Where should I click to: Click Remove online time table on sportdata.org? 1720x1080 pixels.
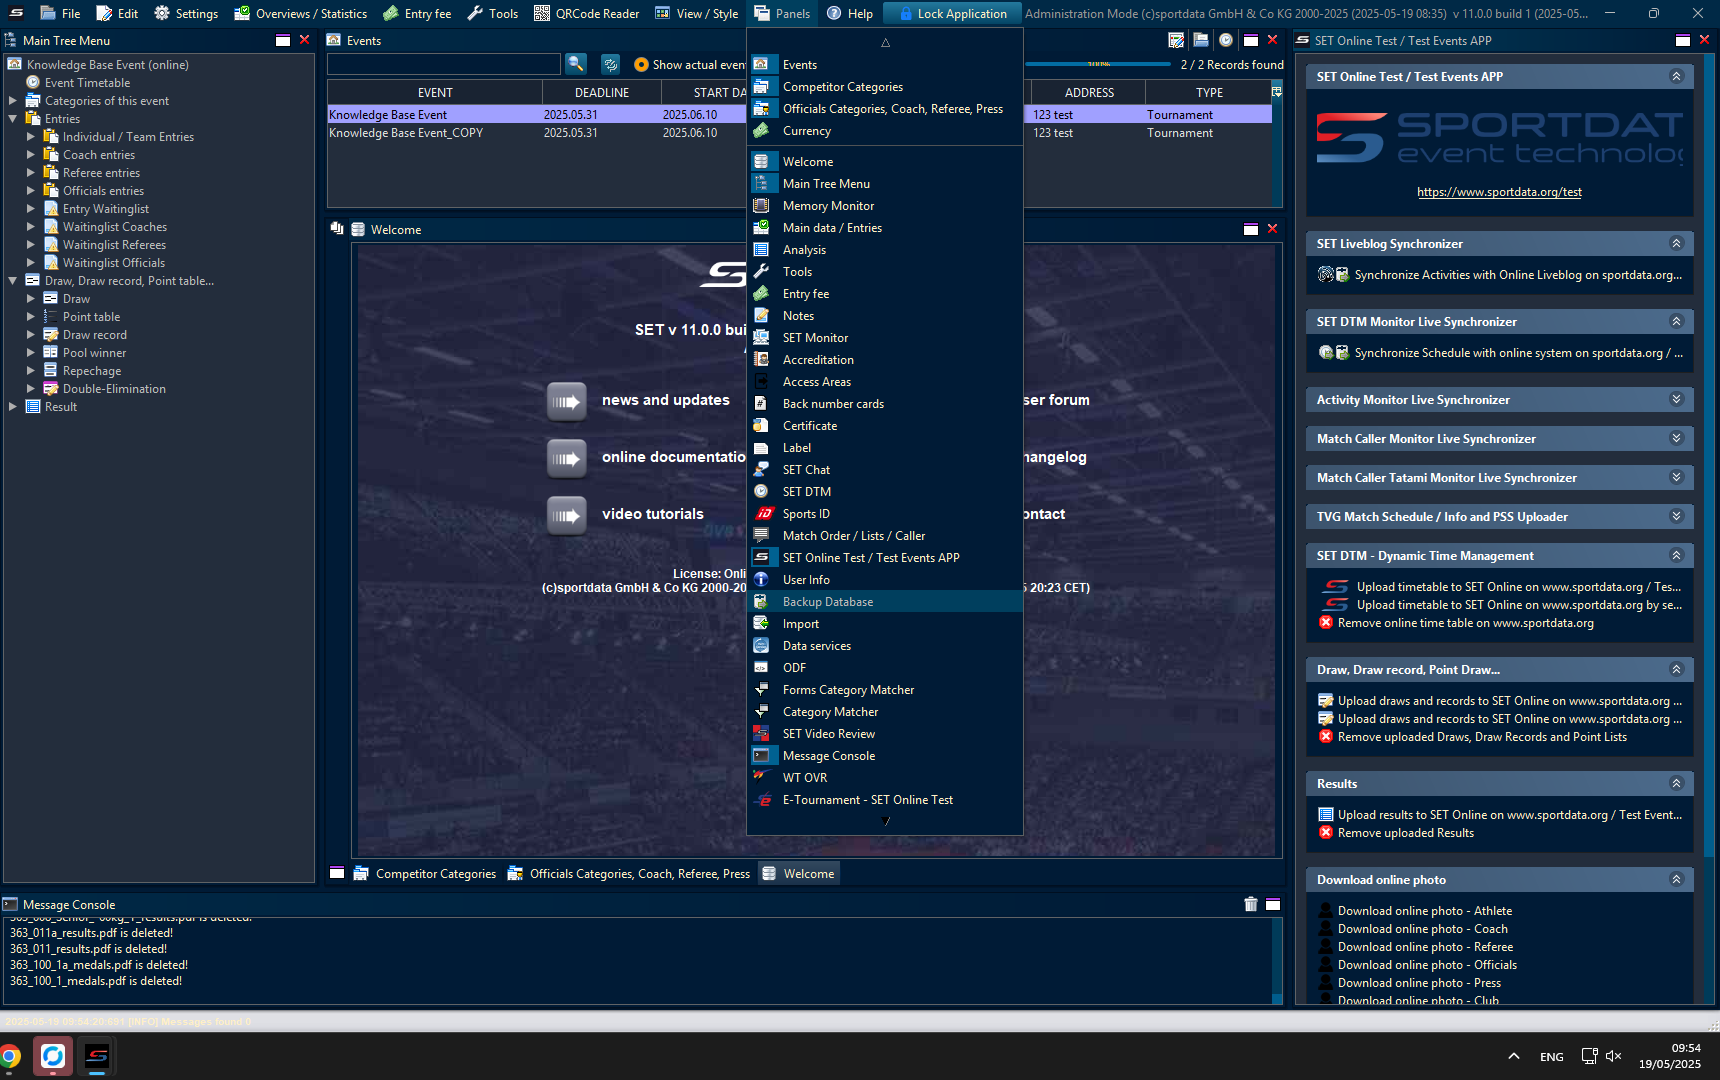pyautogui.click(x=1465, y=623)
